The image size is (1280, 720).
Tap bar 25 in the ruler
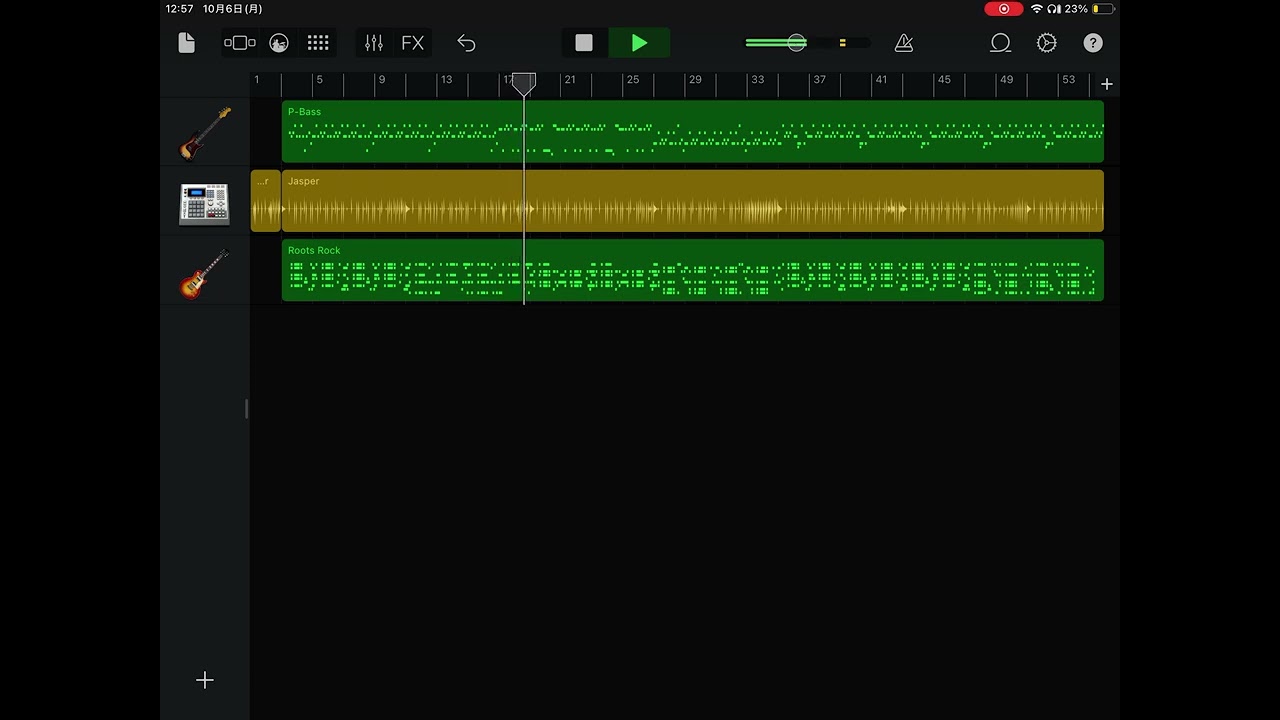pyautogui.click(x=633, y=80)
